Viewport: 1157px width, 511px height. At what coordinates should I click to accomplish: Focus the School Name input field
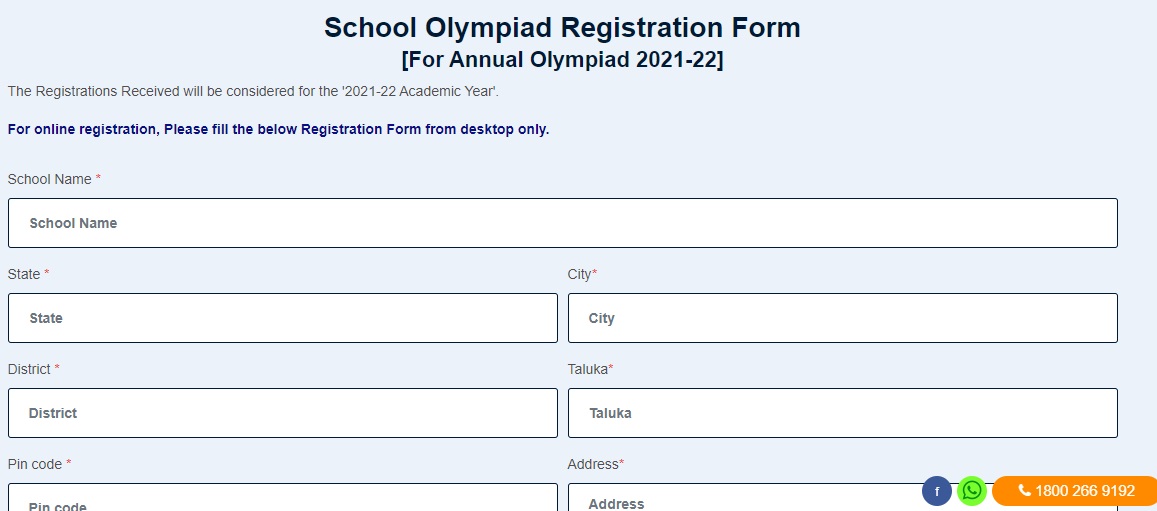pyautogui.click(x=562, y=223)
